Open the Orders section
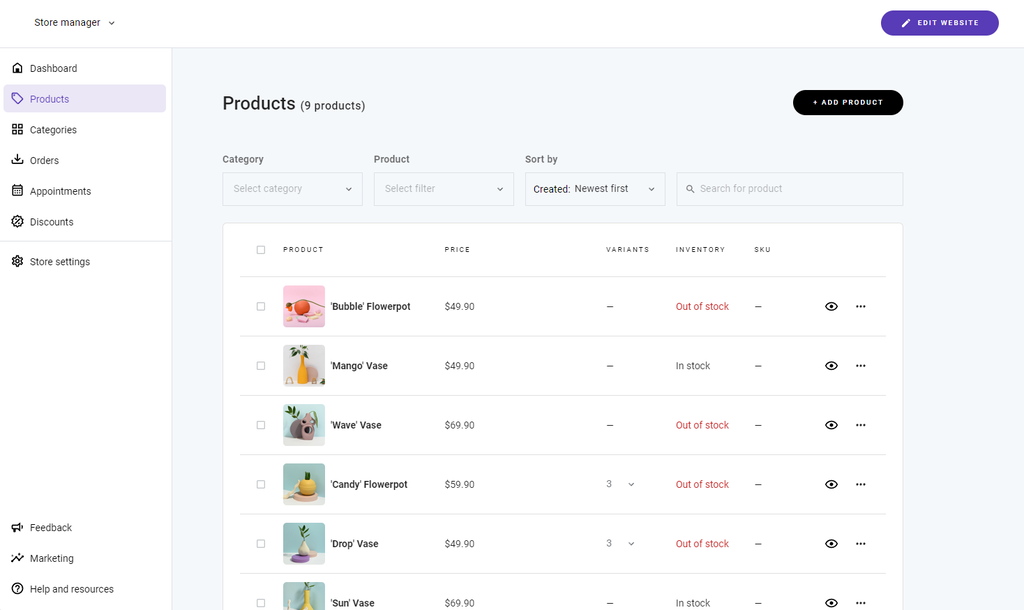 [47, 160]
